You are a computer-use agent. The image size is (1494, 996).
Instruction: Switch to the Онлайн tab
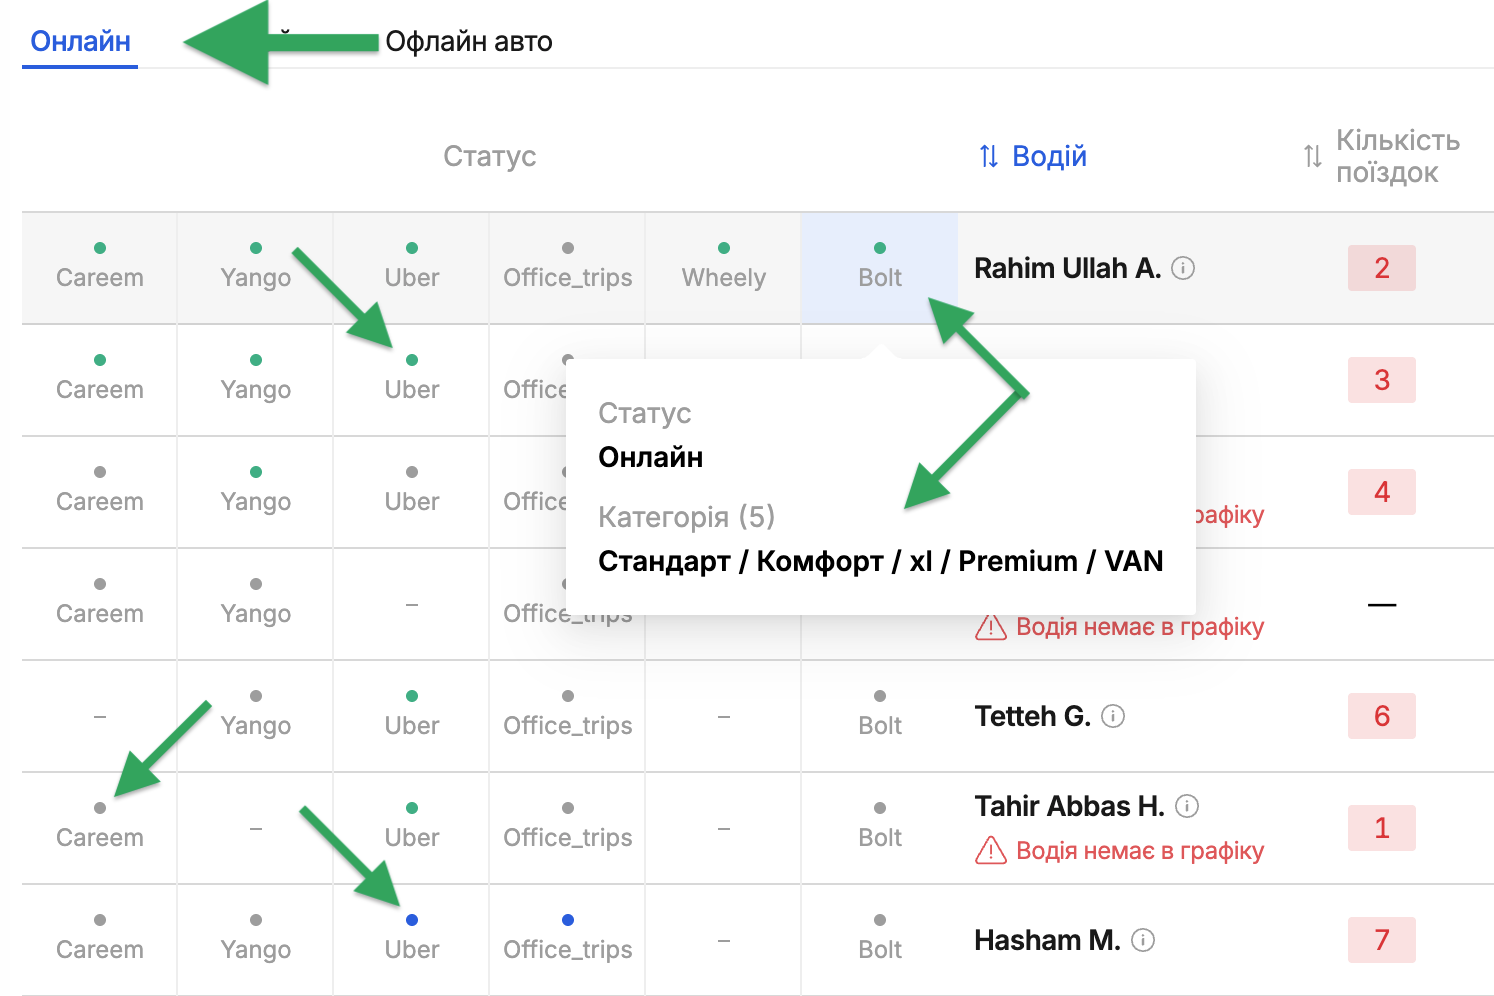pos(80,42)
